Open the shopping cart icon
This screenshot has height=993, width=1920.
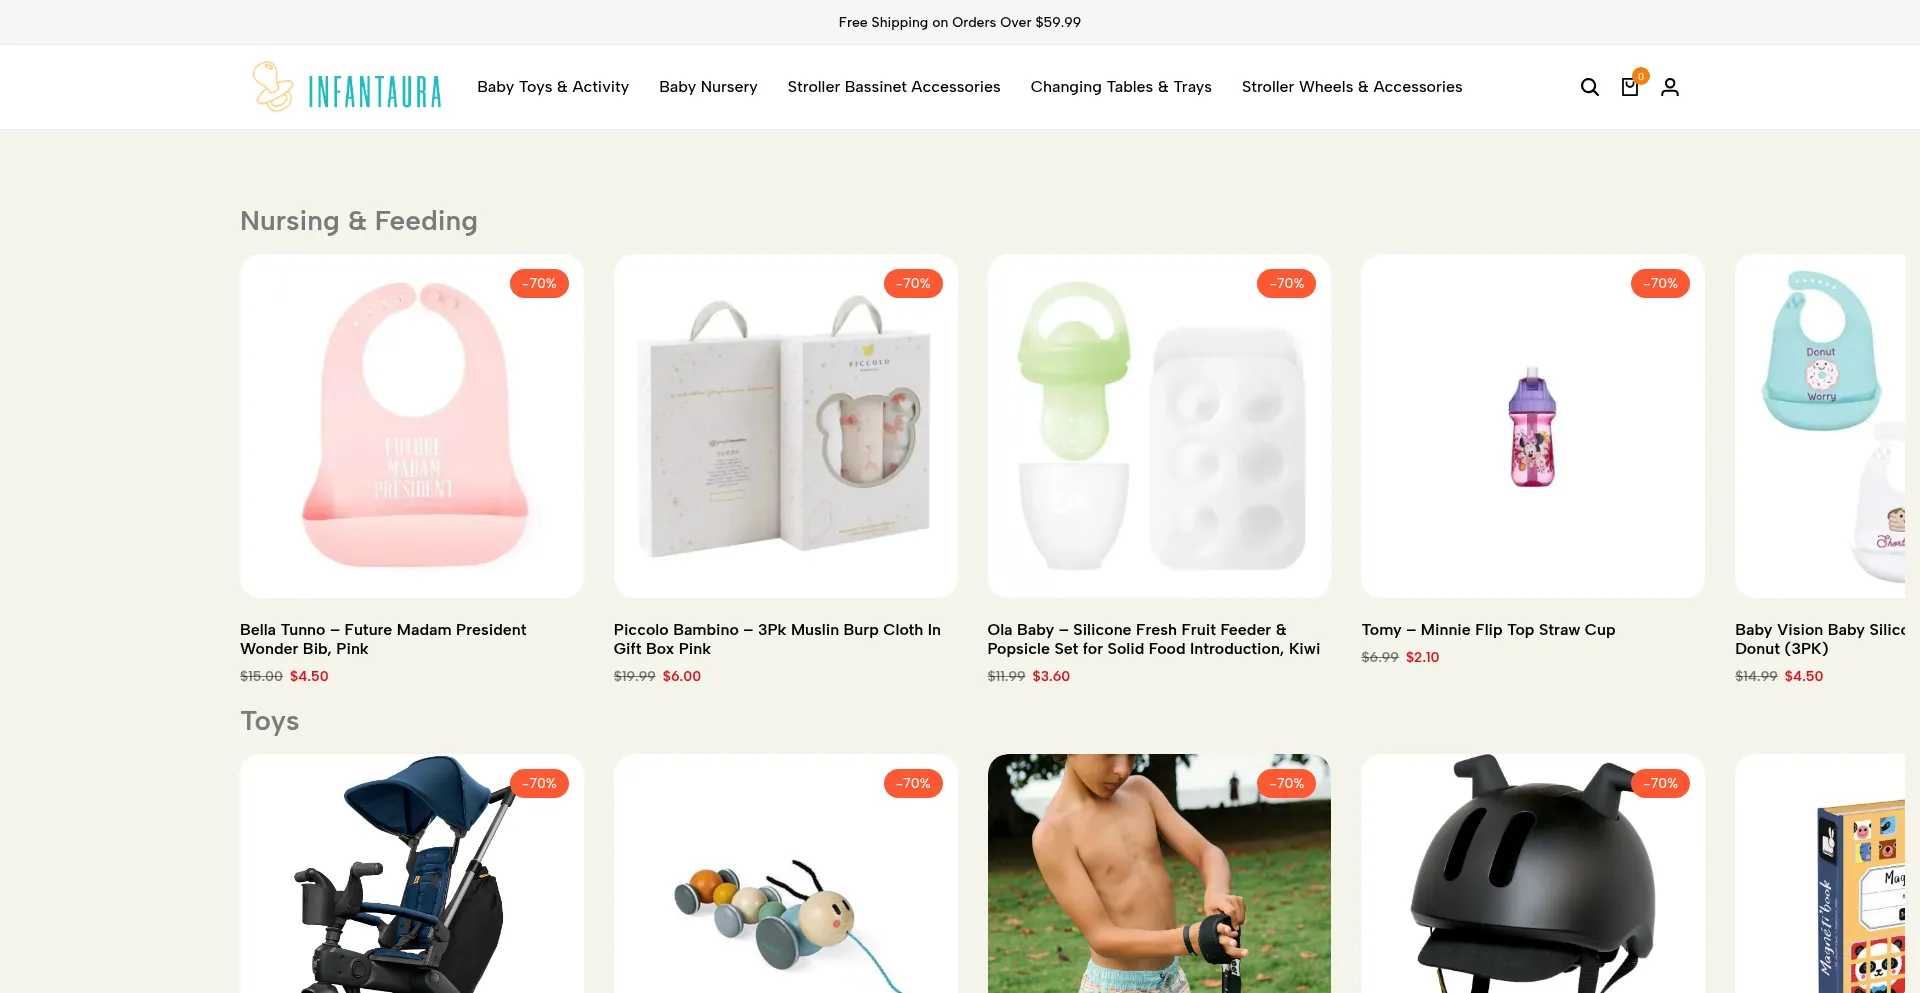click(1630, 87)
